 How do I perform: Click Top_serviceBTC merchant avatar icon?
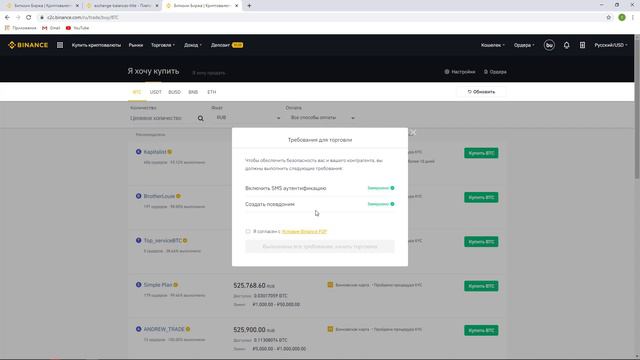tap(138, 241)
